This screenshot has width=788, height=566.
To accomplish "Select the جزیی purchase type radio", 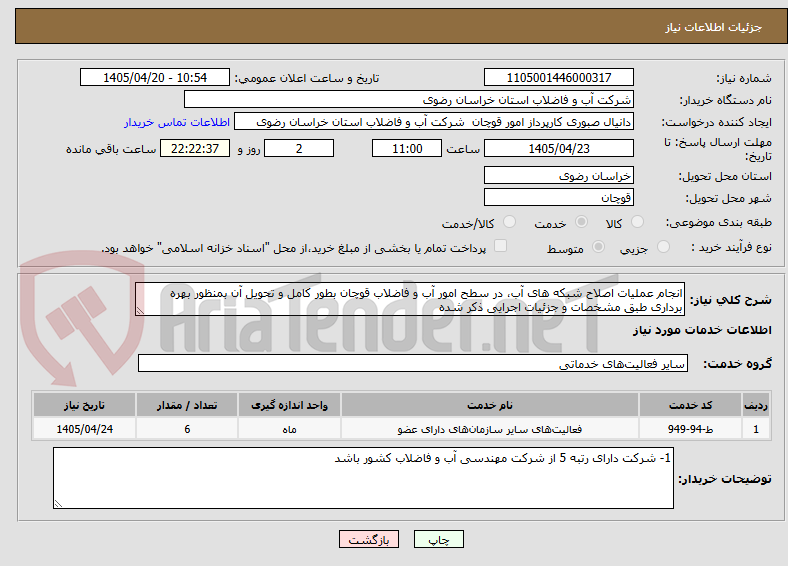I will tap(663, 247).
